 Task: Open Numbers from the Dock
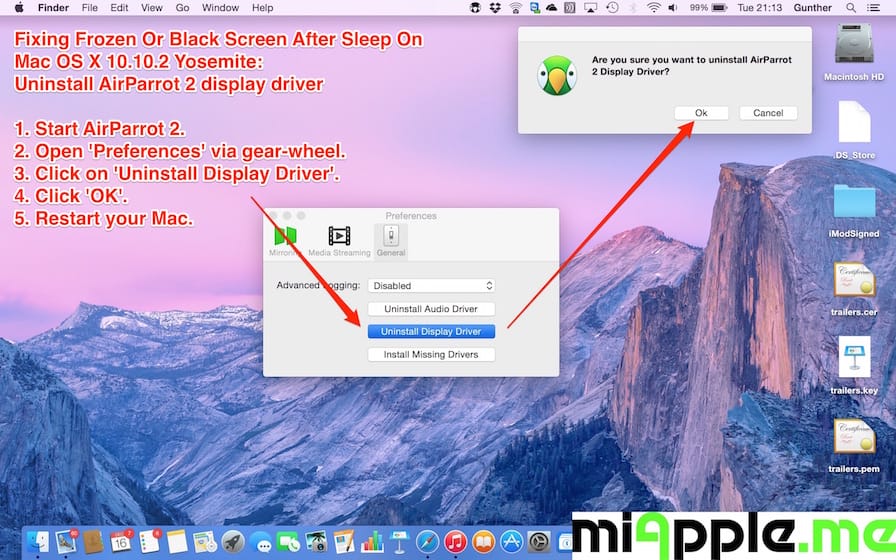pyautogui.click(x=373, y=542)
